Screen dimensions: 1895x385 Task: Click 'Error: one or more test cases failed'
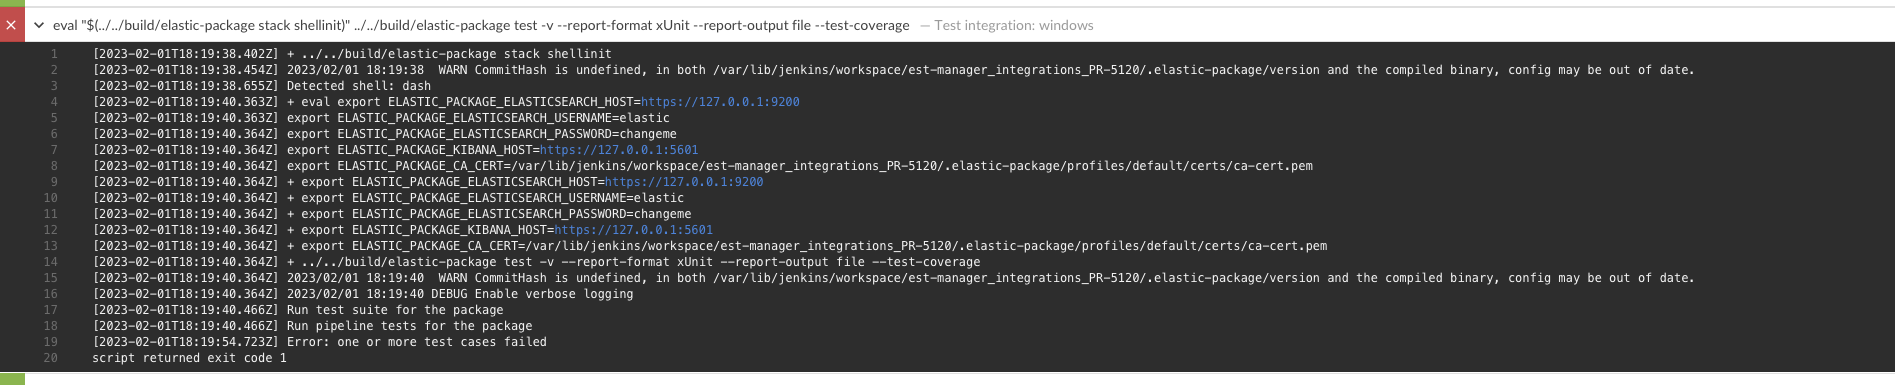coord(417,342)
